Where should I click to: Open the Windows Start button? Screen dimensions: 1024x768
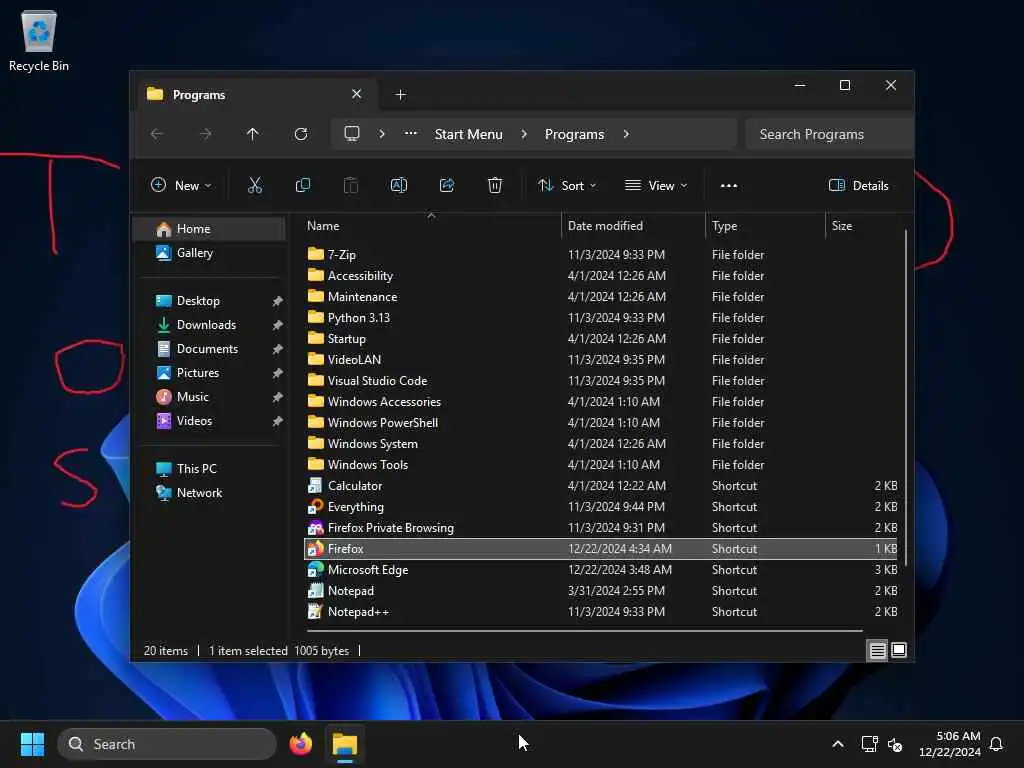tap(32, 744)
